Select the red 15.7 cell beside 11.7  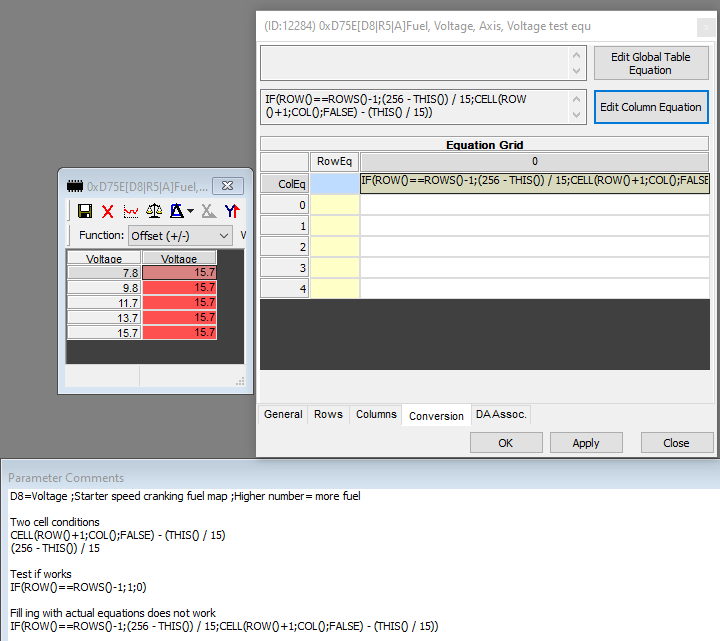click(179, 302)
